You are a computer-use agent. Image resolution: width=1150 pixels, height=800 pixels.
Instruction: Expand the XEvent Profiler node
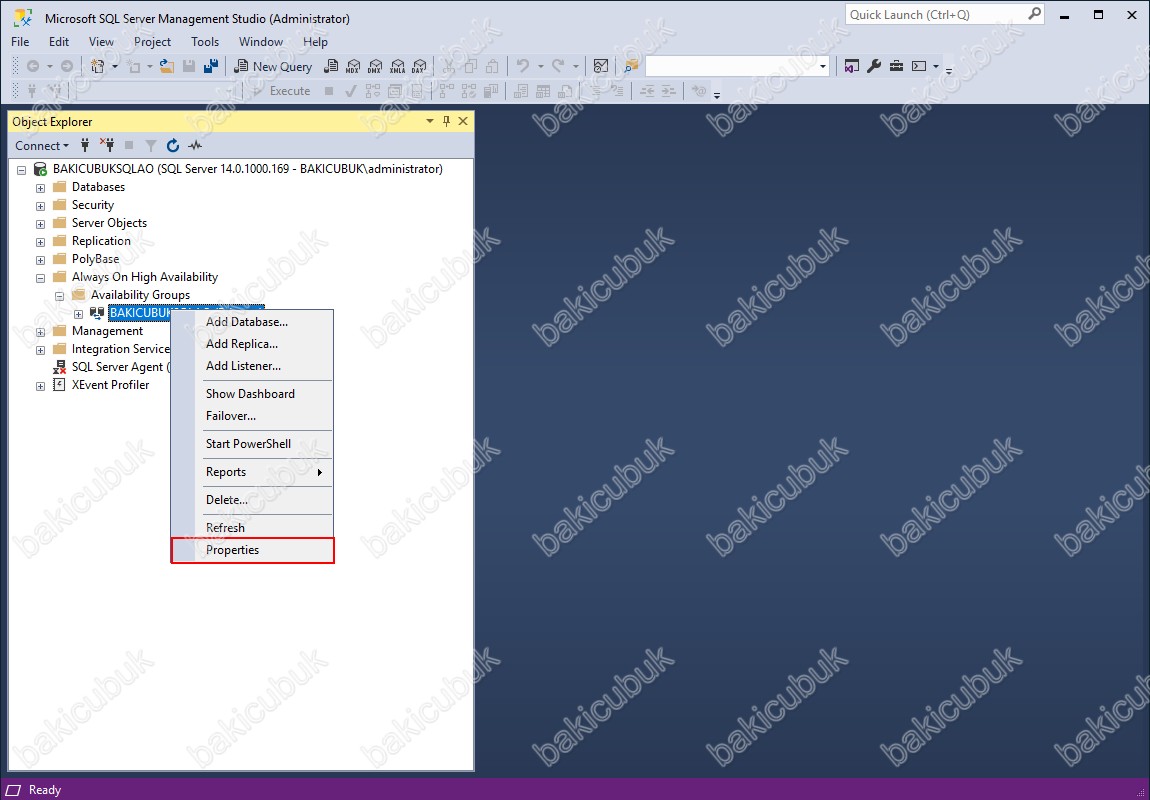(x=40, y=386)
